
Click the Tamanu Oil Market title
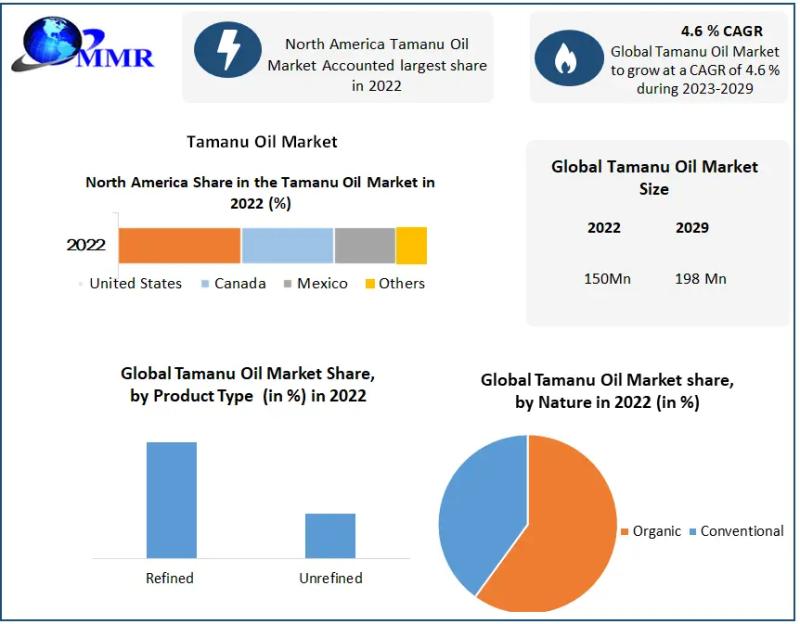262,142
